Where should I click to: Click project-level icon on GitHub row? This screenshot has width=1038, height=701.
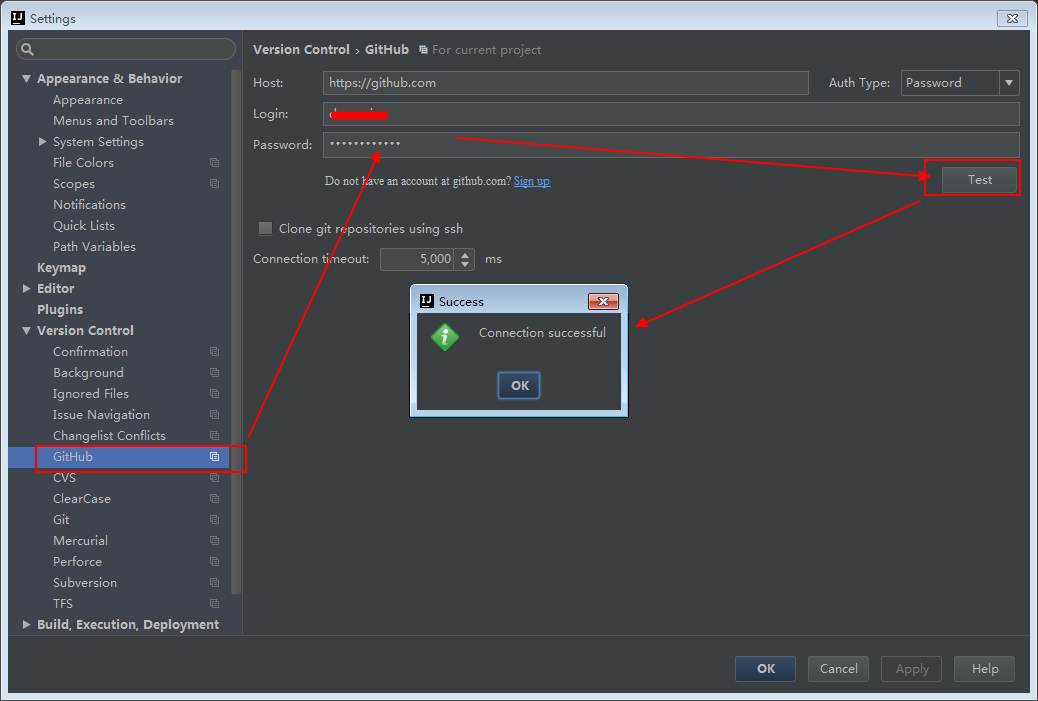(214, 457)
